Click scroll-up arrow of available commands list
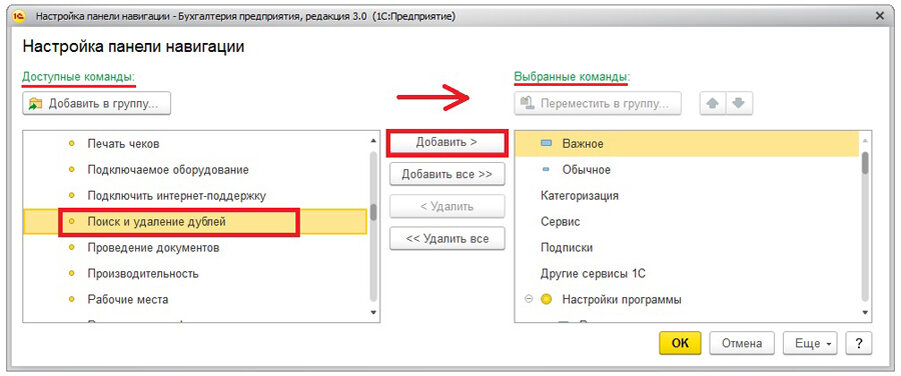Image resolution: width=901 pixels, height=376 pixels. tap(374, 140)
